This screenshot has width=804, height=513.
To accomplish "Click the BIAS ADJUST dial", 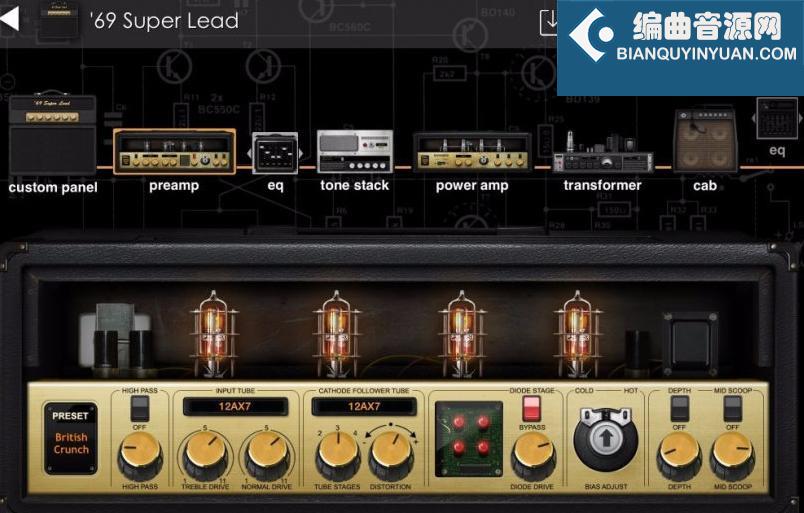I will pyautogui.click(x=606, y=439).
